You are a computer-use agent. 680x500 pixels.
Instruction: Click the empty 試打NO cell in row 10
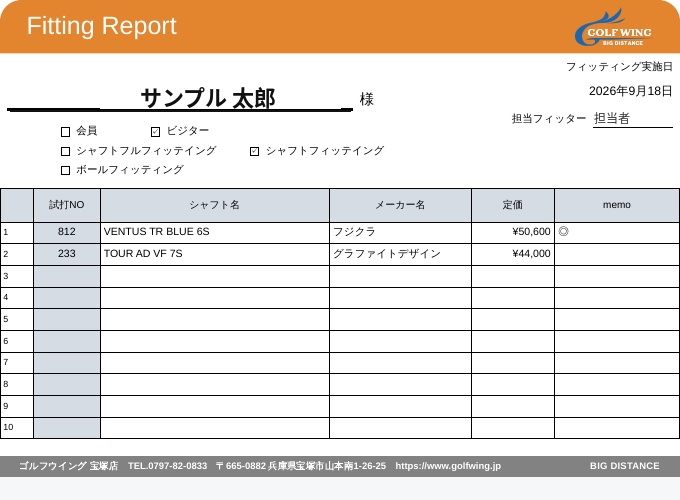click(x=67, y=428)
